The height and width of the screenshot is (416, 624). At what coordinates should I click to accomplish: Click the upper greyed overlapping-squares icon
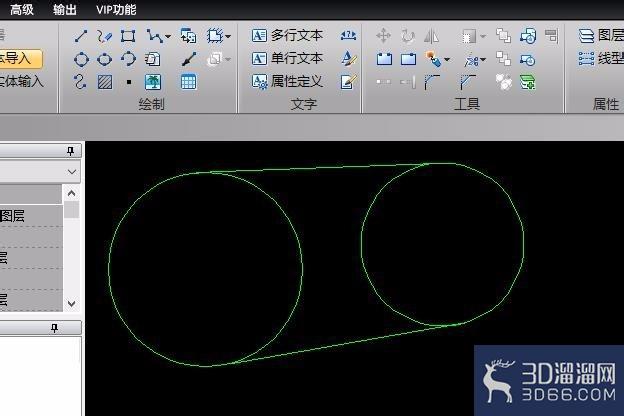coord(503,36)
